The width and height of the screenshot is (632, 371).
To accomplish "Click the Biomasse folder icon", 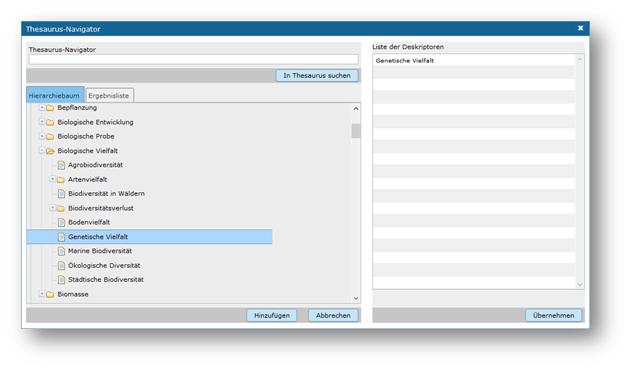I will point(50,294).
